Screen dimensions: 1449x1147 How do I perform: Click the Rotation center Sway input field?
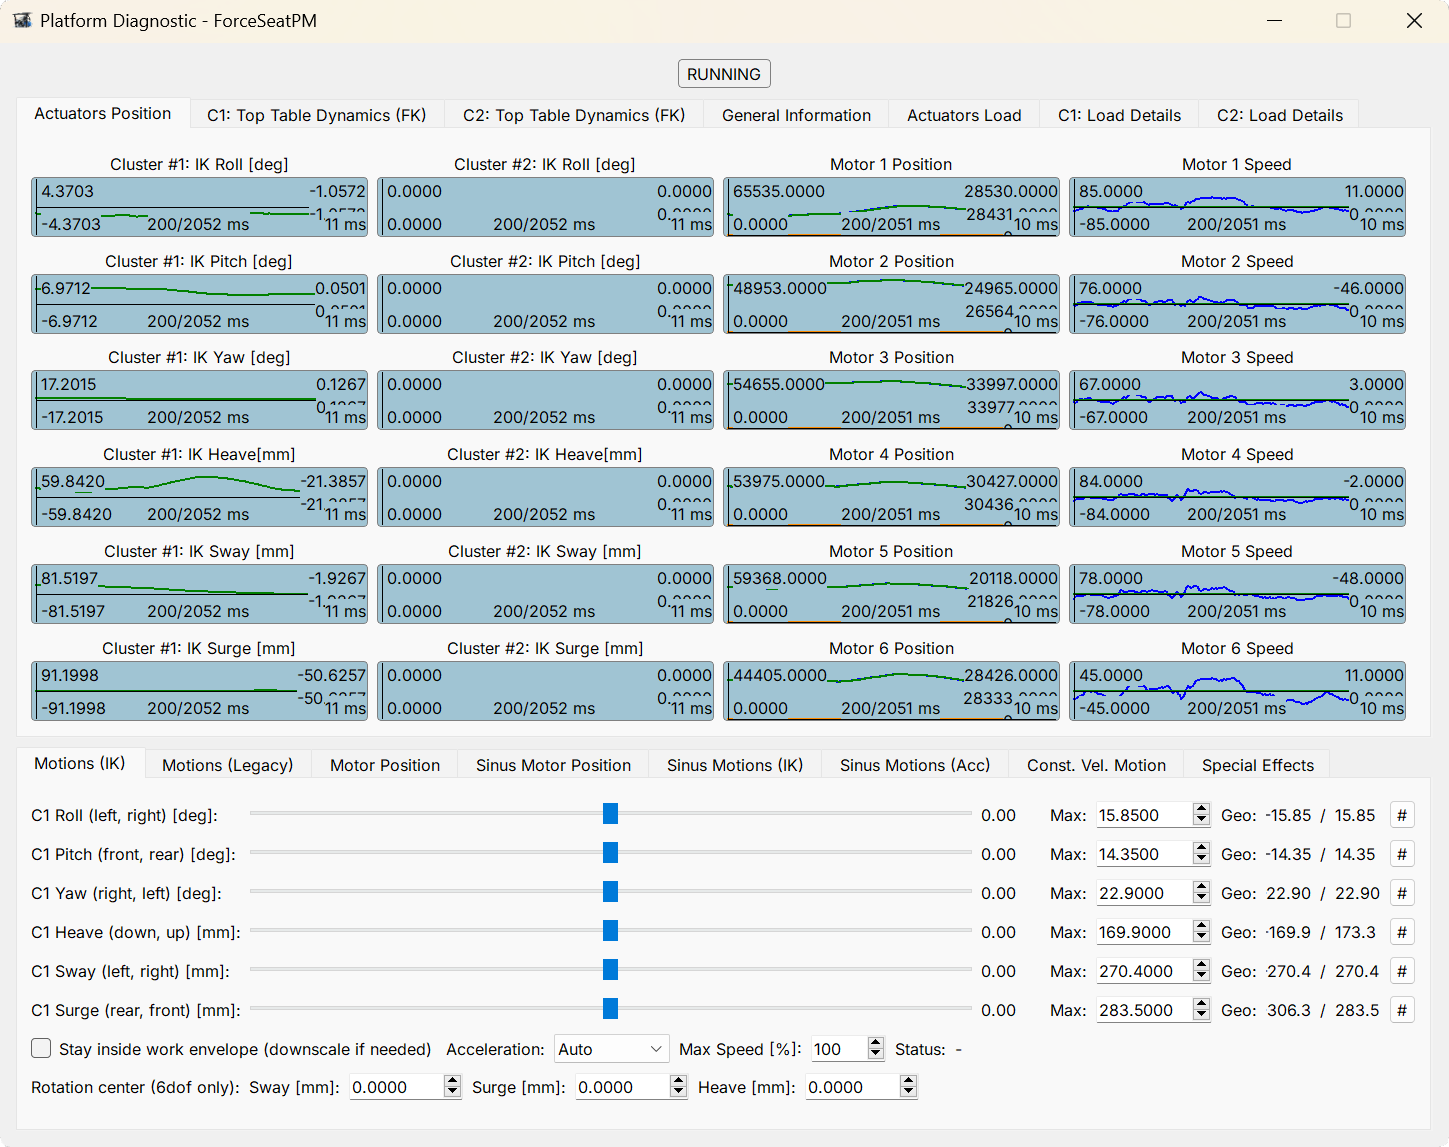(396, 1087)
